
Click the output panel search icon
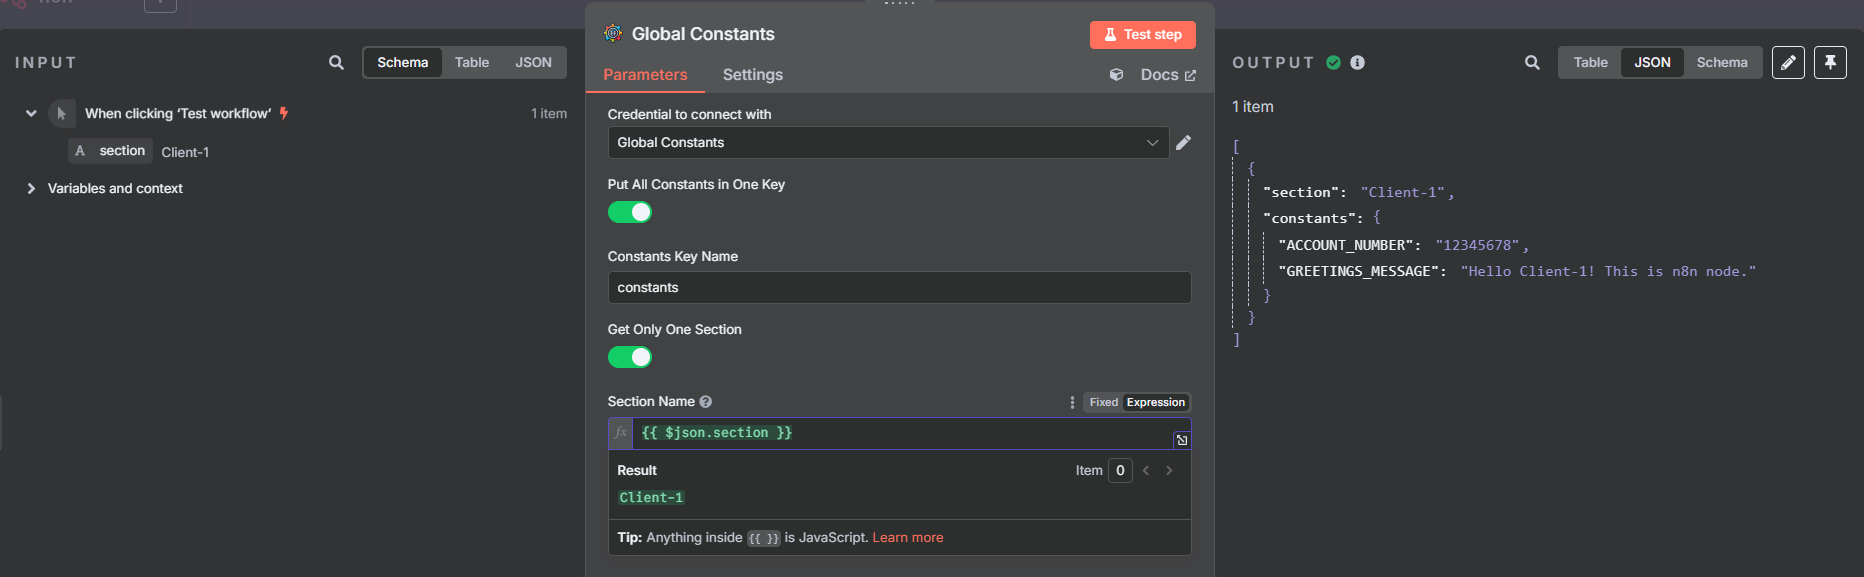(1532, 62)
